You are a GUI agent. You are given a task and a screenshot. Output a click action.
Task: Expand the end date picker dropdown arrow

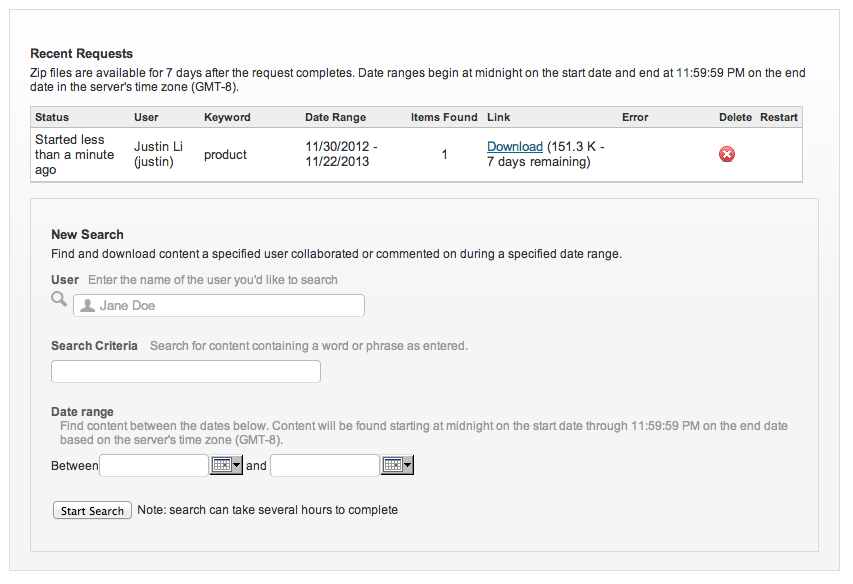coord(407,465)
